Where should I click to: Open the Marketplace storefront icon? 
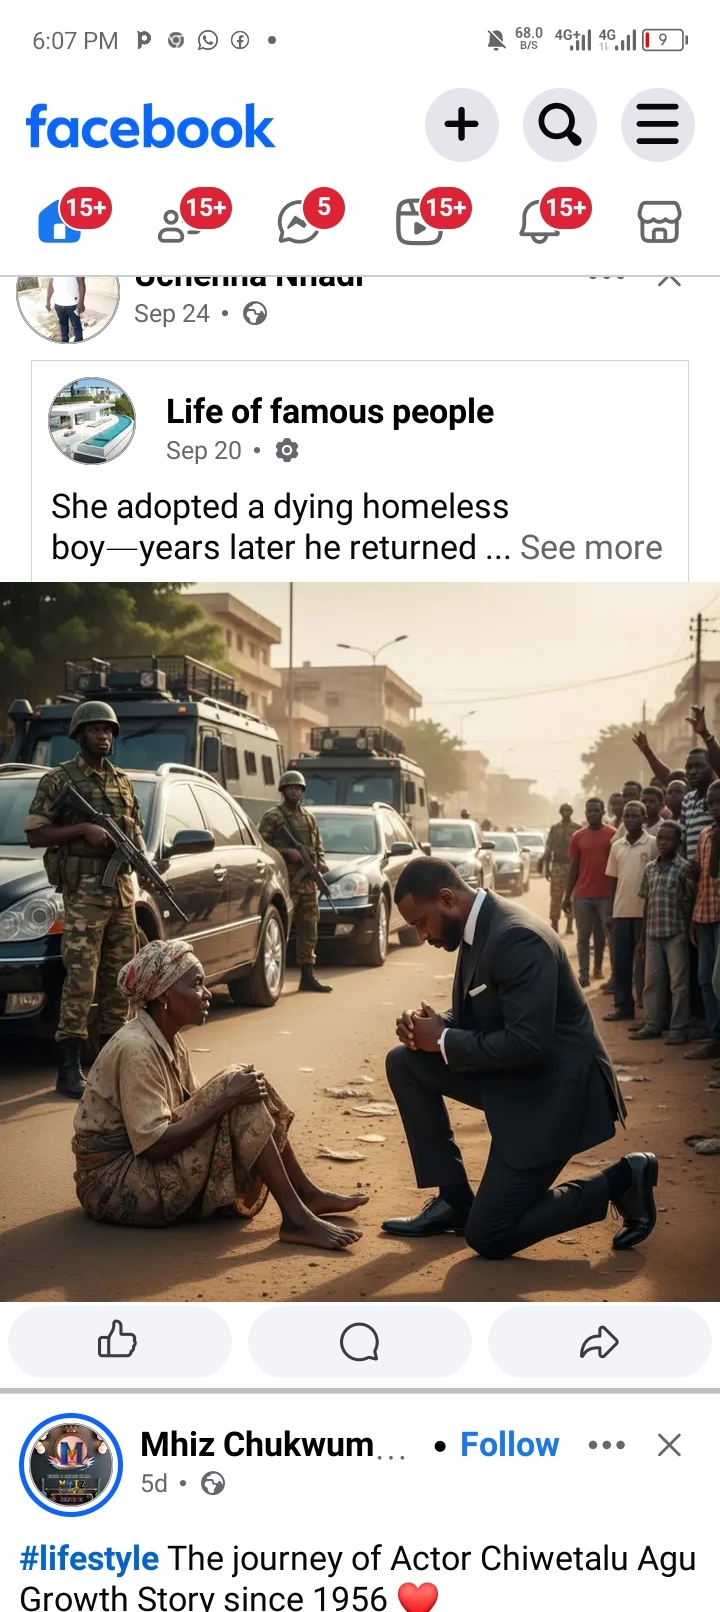(659, 221)
